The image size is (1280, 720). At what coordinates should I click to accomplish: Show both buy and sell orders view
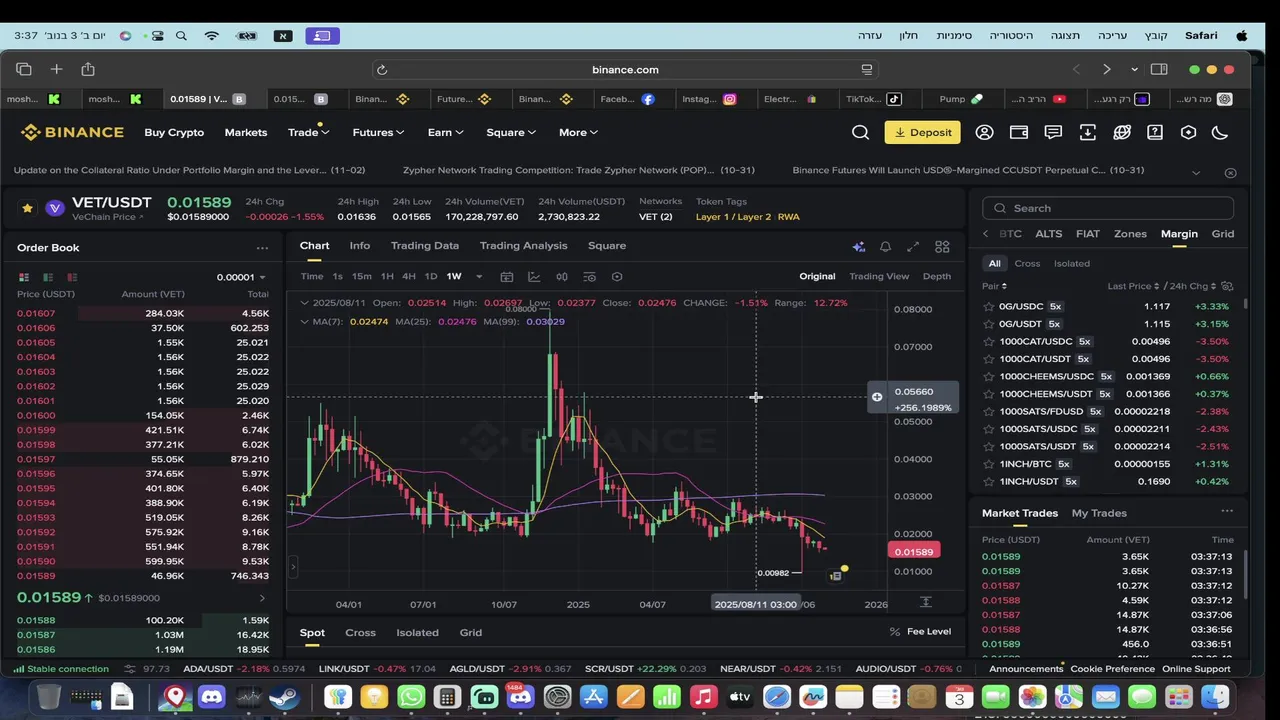coord(24,277)
